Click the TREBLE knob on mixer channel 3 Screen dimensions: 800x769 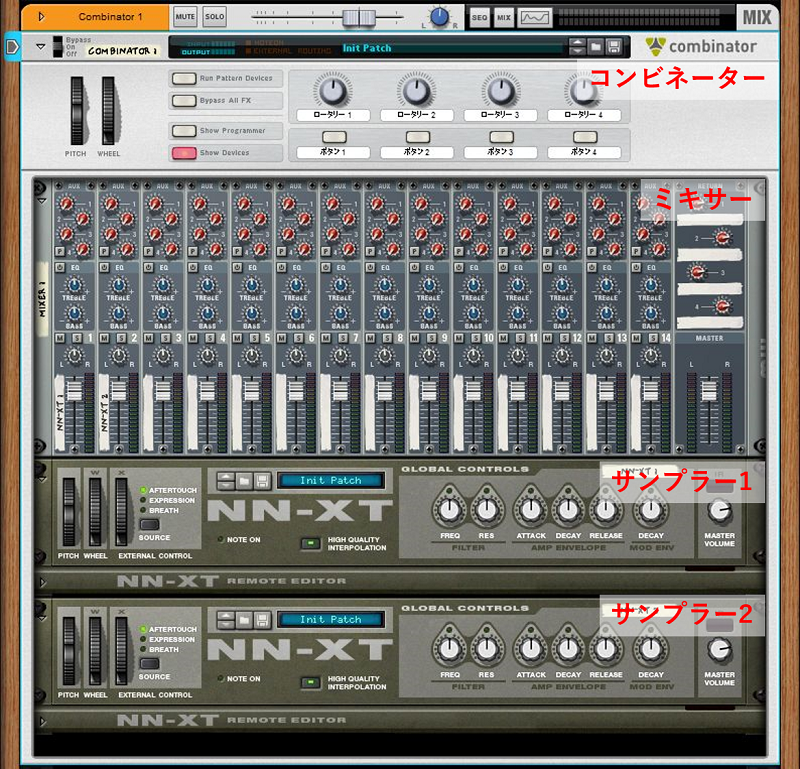pos(163,285)
